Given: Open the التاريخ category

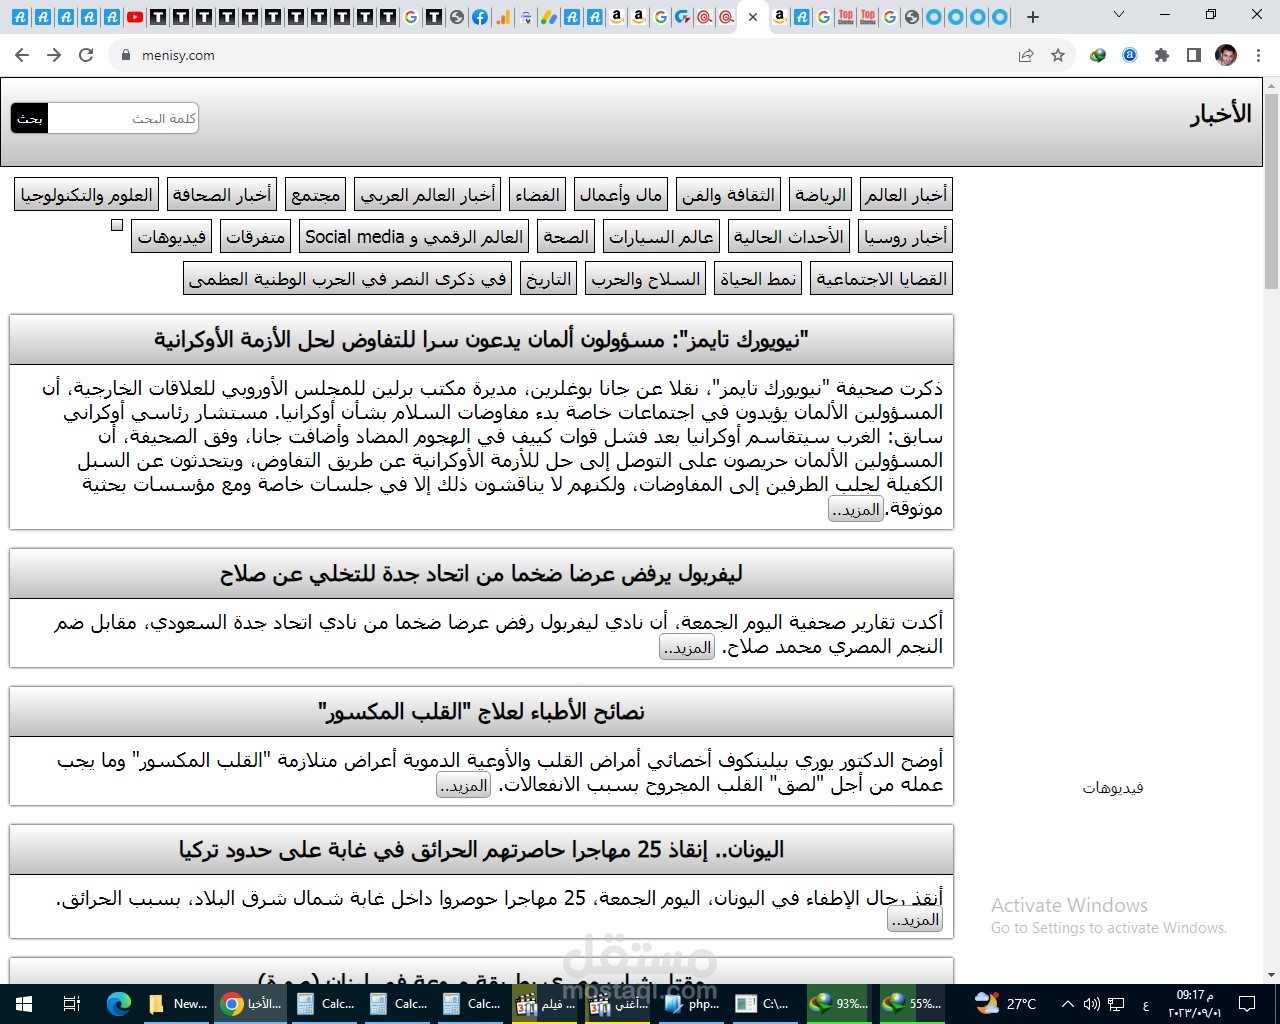Looking at the screenshot, I should [x=549, y=279].
